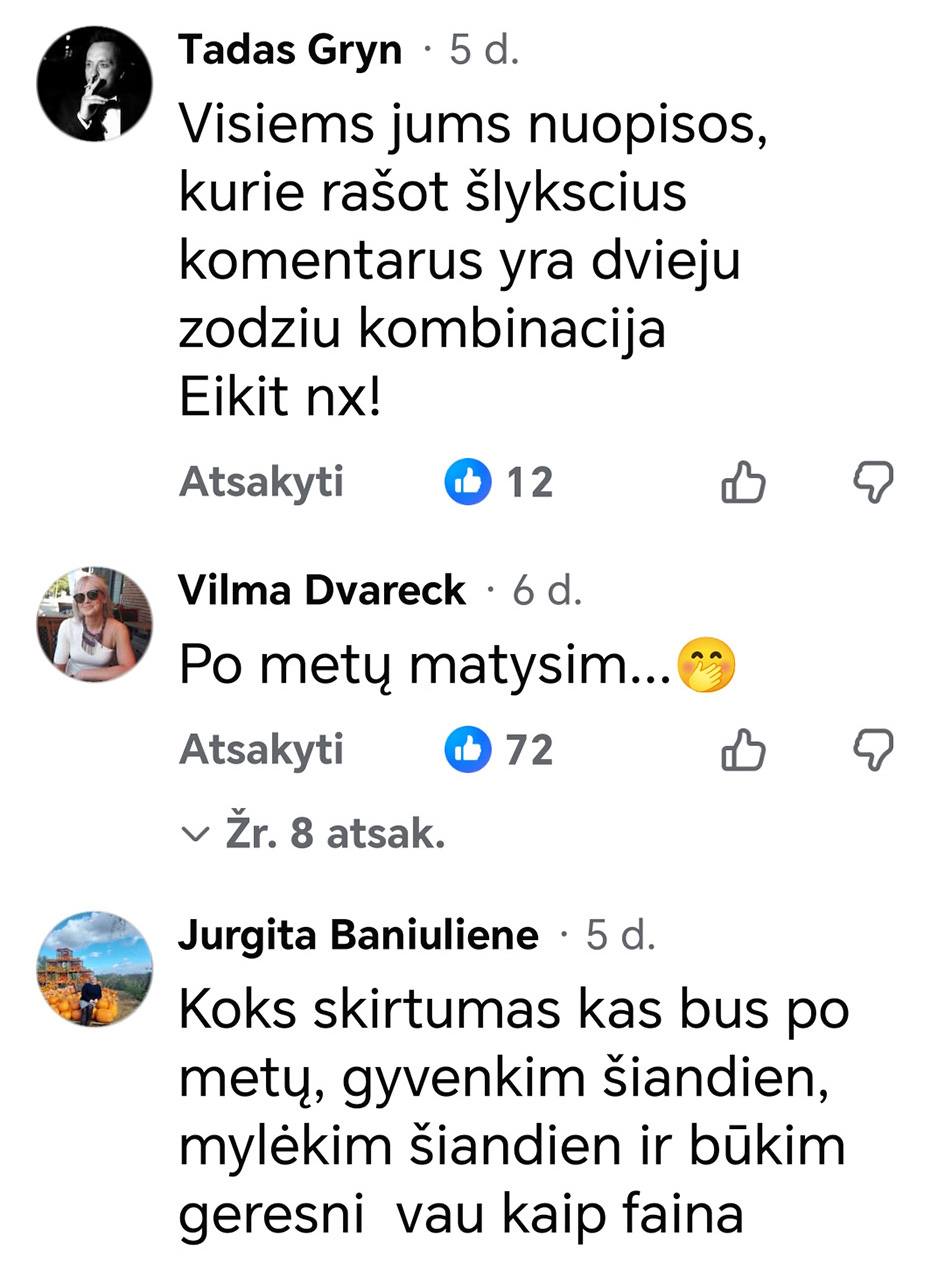Visit Vilma Dvareck's profile name link
Image resolution: width=945 pixels, height=1278 pixels.
coord(322,591)
